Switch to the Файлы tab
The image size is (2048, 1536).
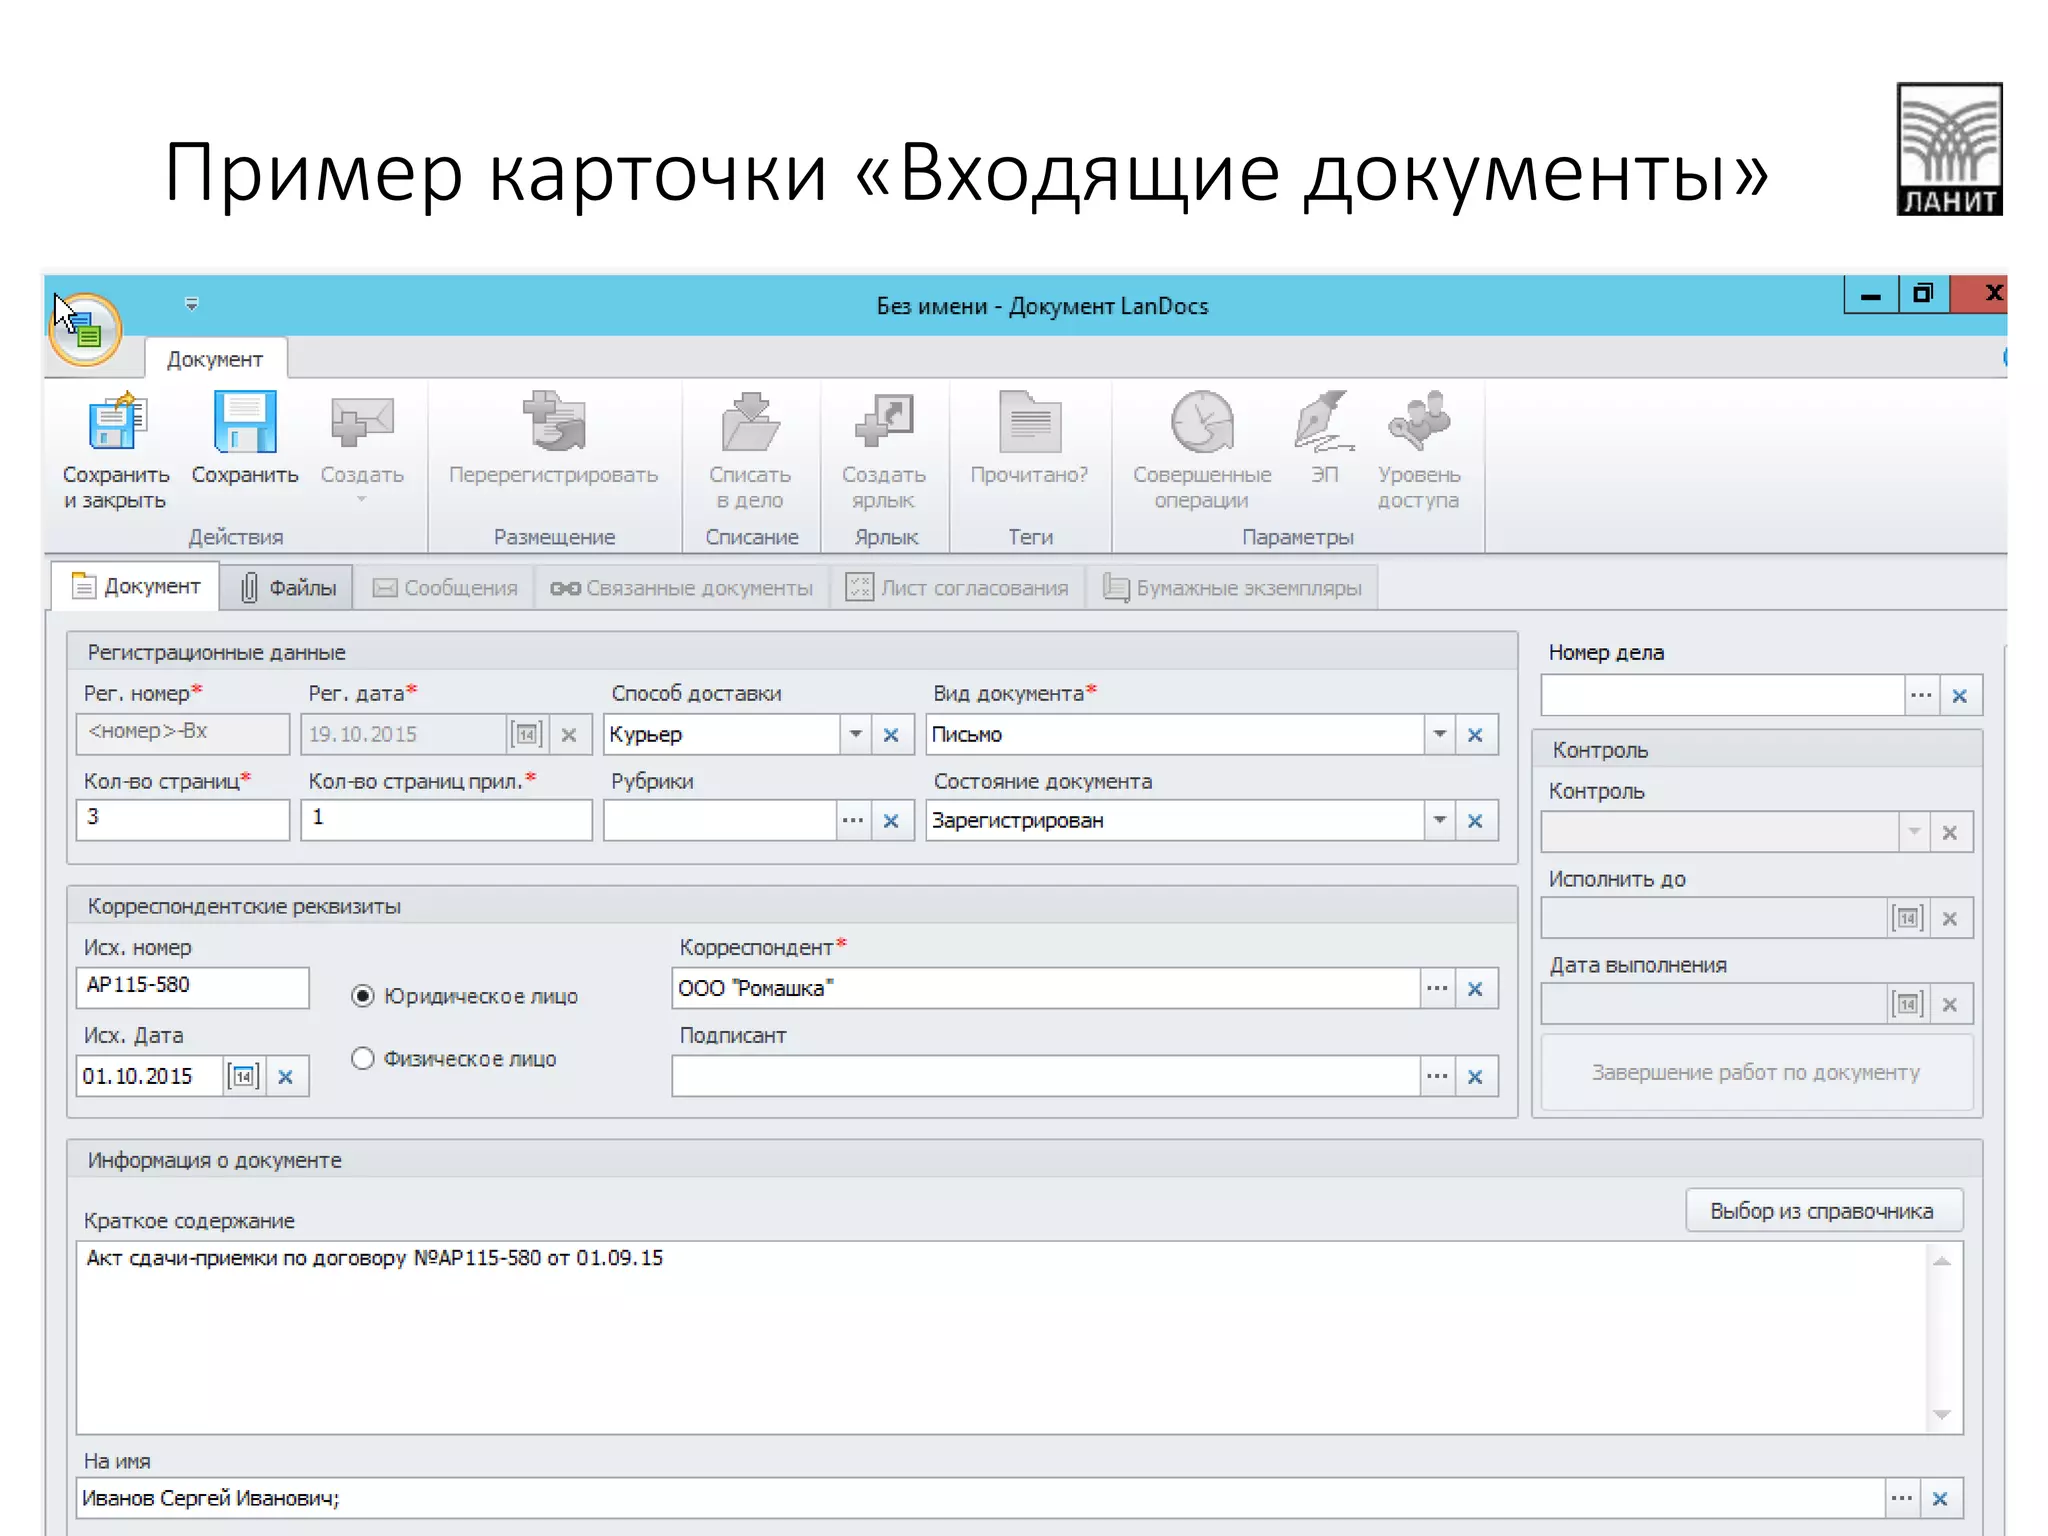[x=288, y=588]
